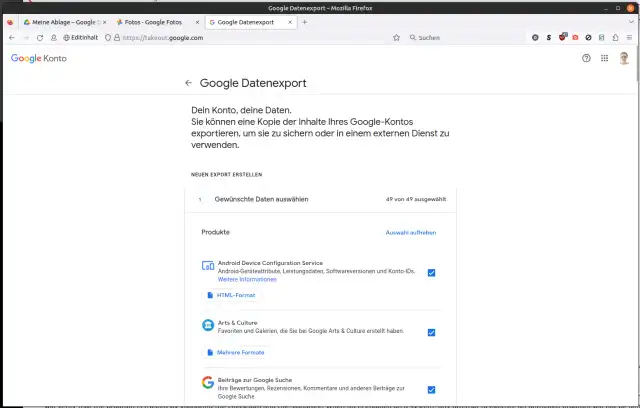Viewport: 640px width, 408px height.
Task: Open a new tab with the plus button
Action: pos(305,21)
